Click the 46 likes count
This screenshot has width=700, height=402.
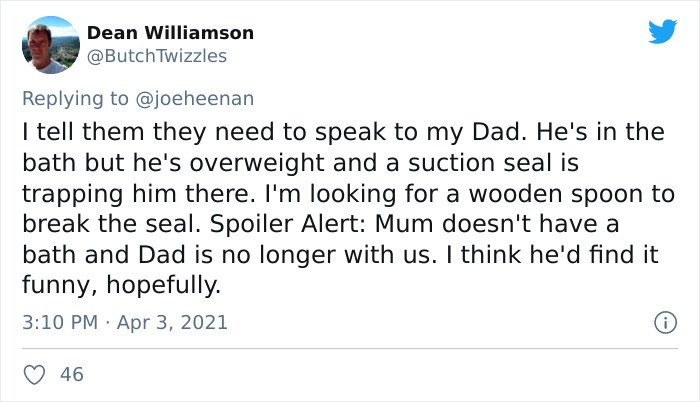[71, 374]
